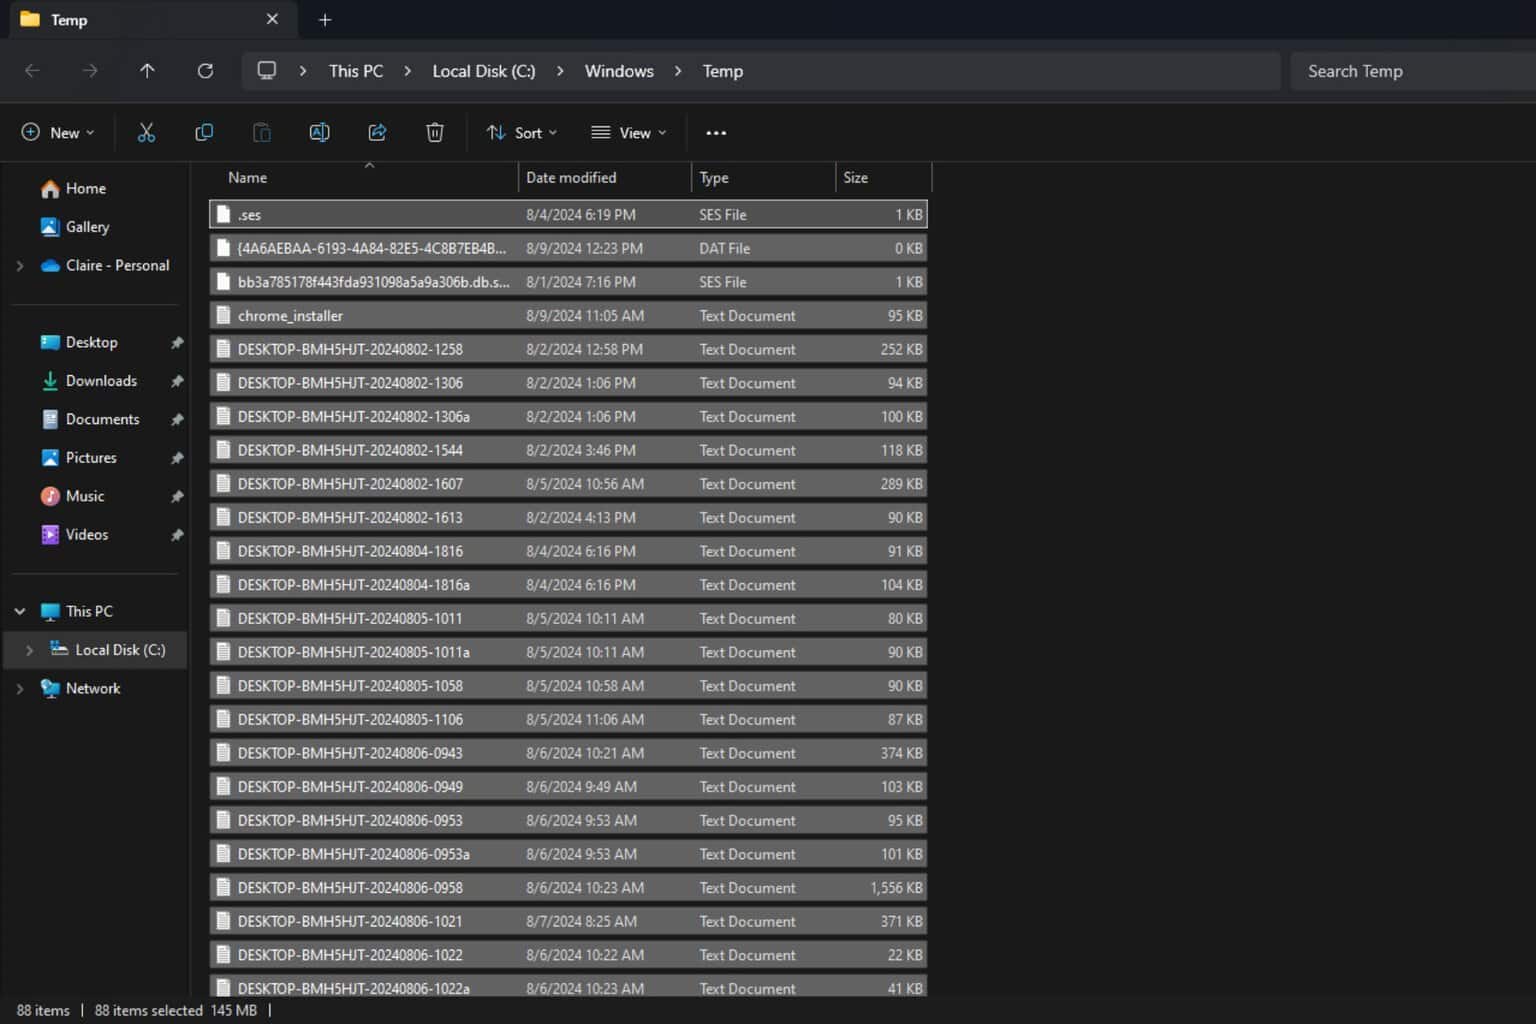Select the {4A6AEBAA-6193 DAT file
The image size is (1536, 1024).
coord(568,248)
